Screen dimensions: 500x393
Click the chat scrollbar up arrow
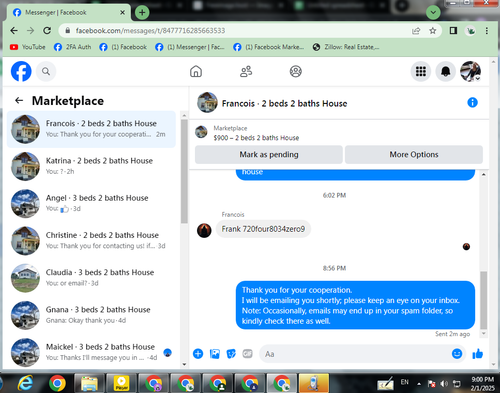click(x=484, y=174)
